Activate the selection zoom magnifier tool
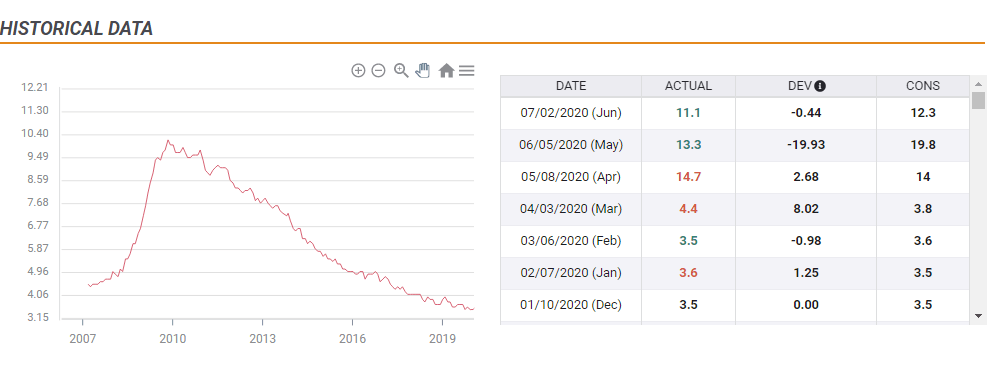This screenshot has width=1001, height=365. click(401, 70)
